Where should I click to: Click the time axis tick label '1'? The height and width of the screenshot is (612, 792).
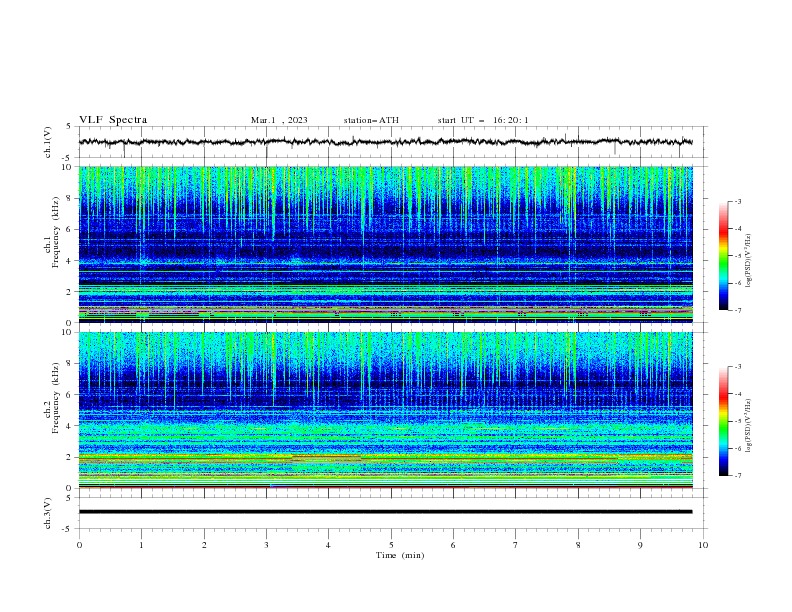pos(141,545)
